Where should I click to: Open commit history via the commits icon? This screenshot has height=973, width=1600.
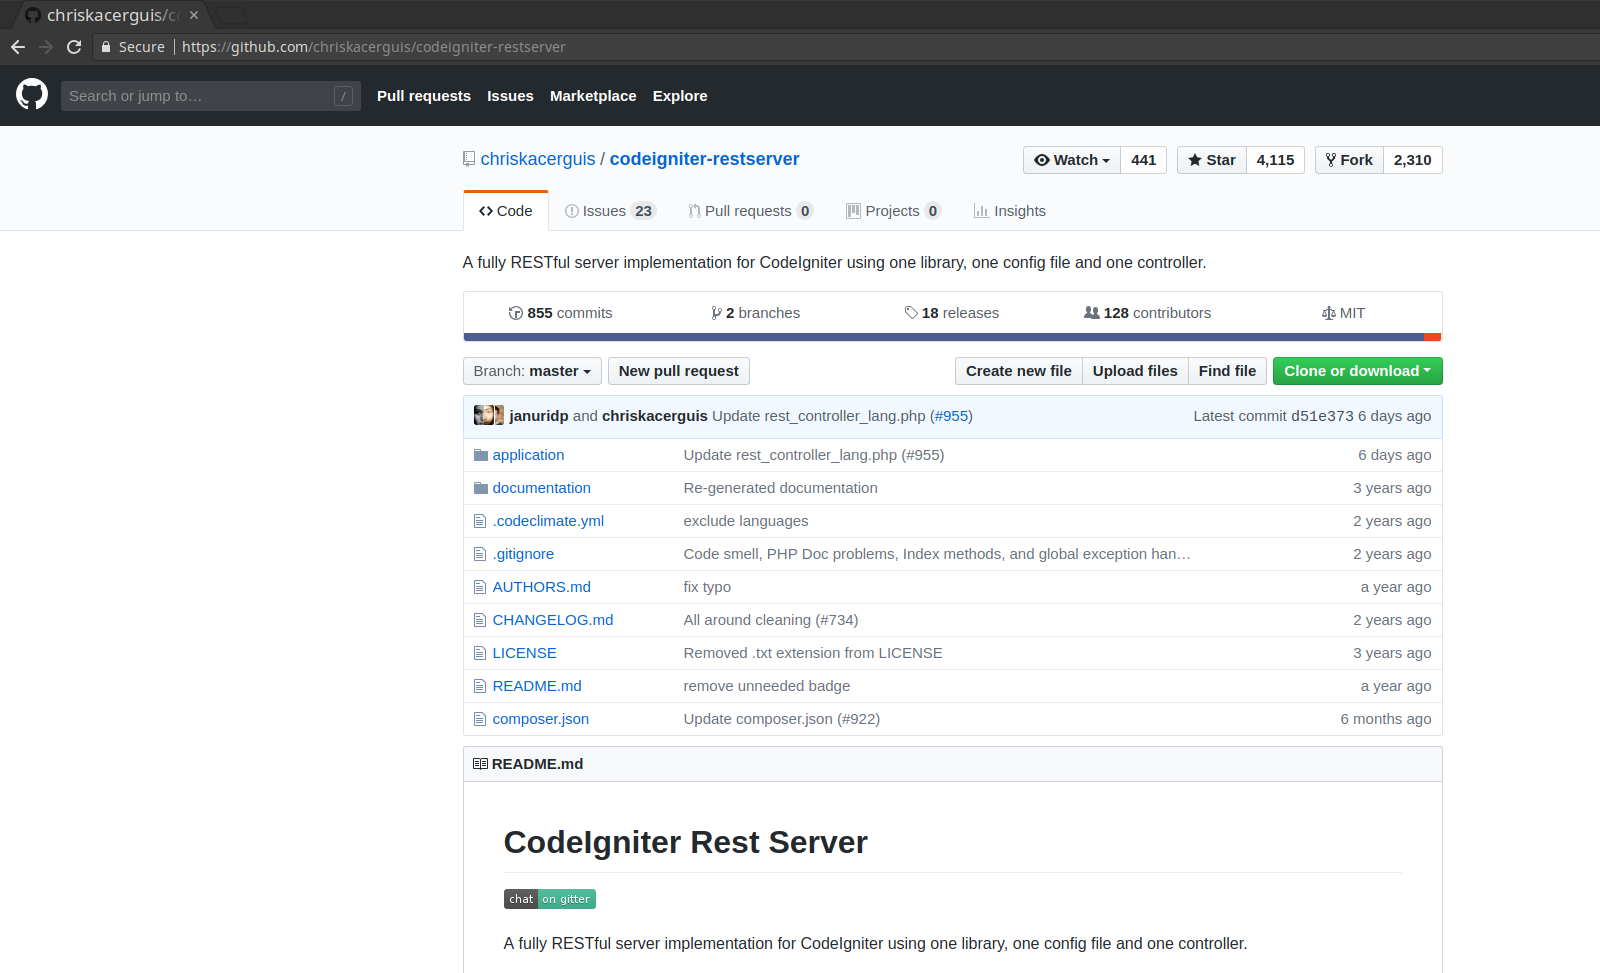coord(516,312)
